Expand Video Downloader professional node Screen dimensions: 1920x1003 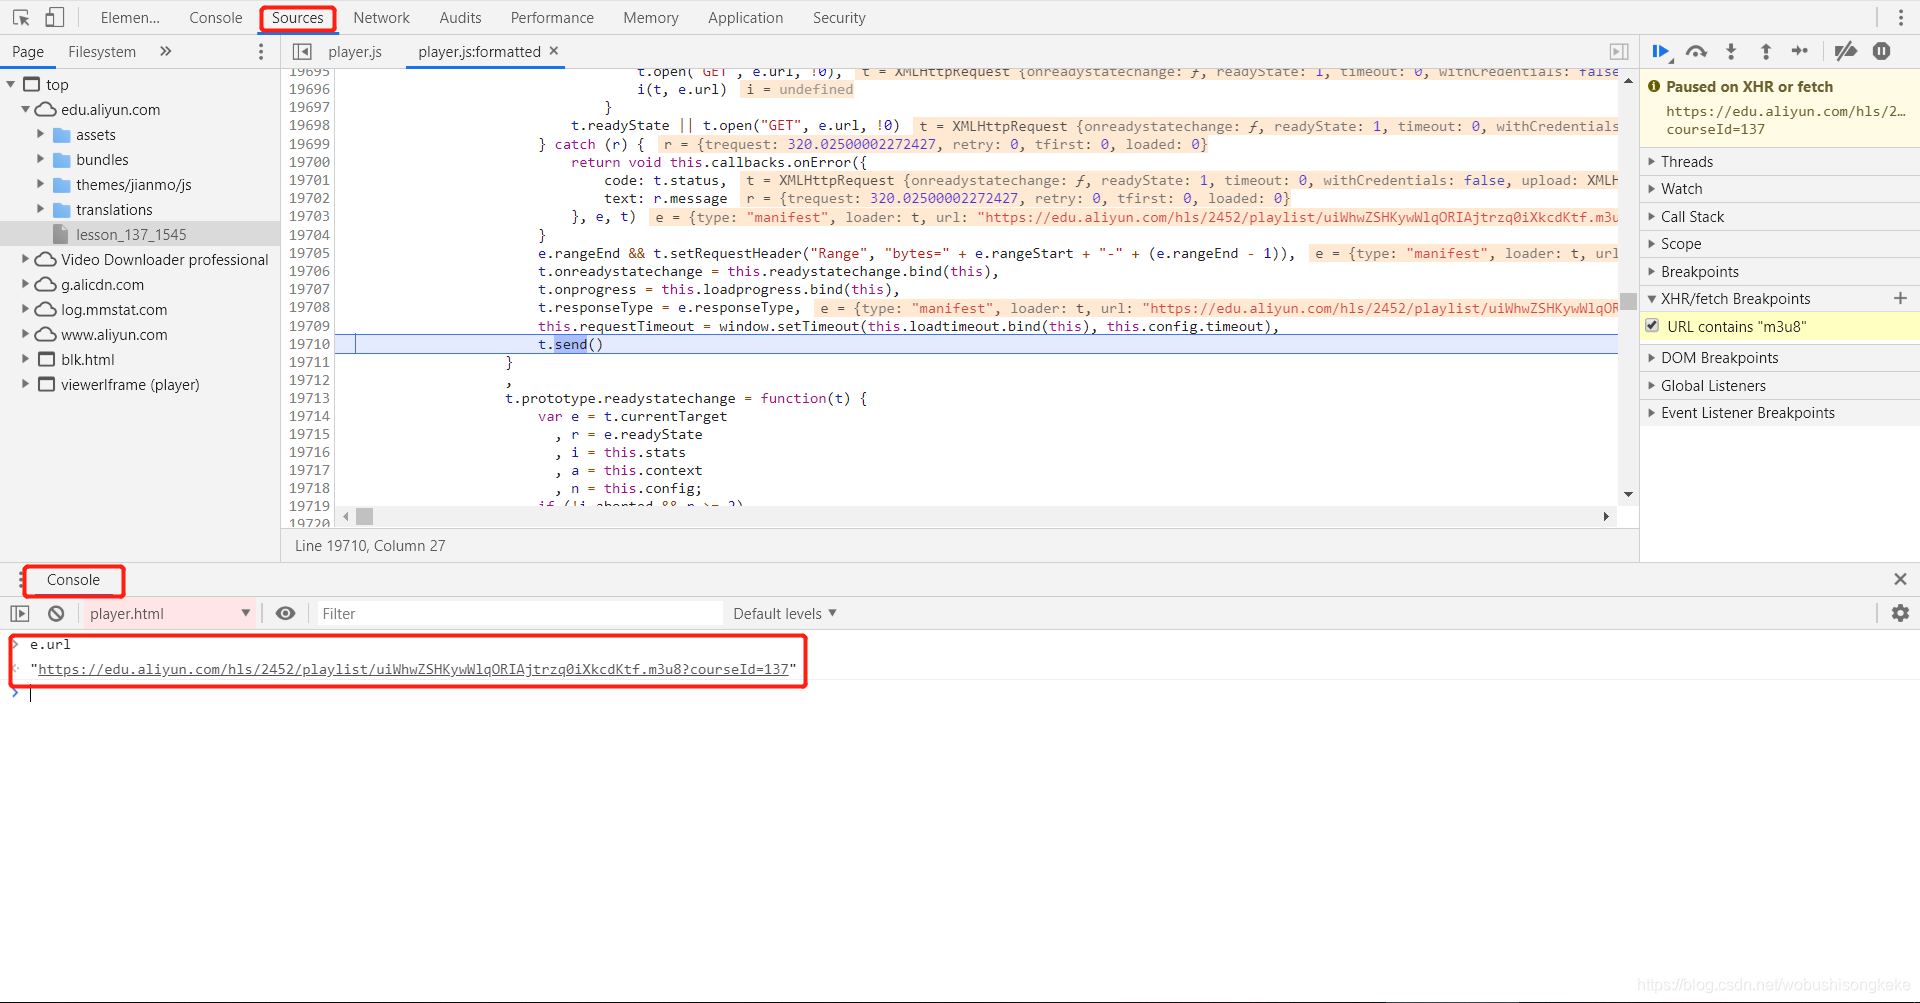click(25, 259)
